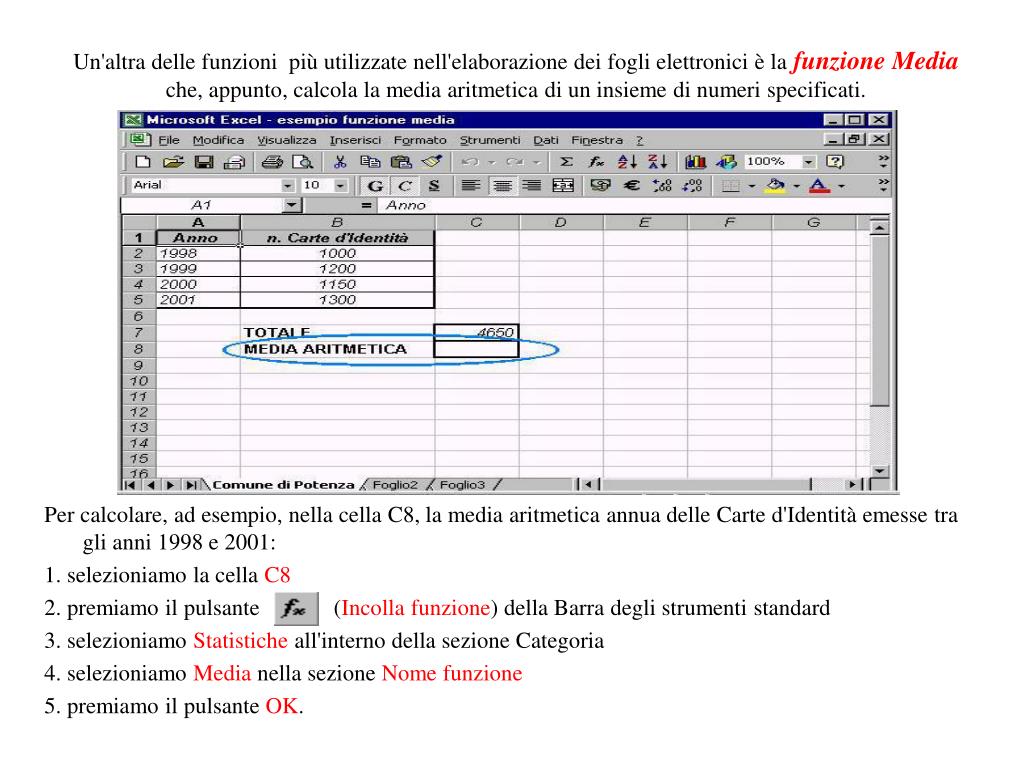This screenshot has height=768, width=1024.
Task: Click the Redo arrow icon
Action: (x=515, y=162)
